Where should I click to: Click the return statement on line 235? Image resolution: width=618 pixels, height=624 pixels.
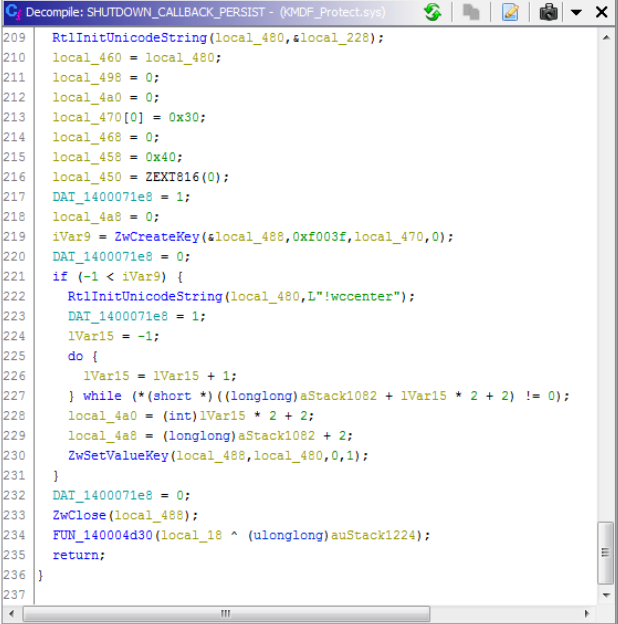point(75,555)
